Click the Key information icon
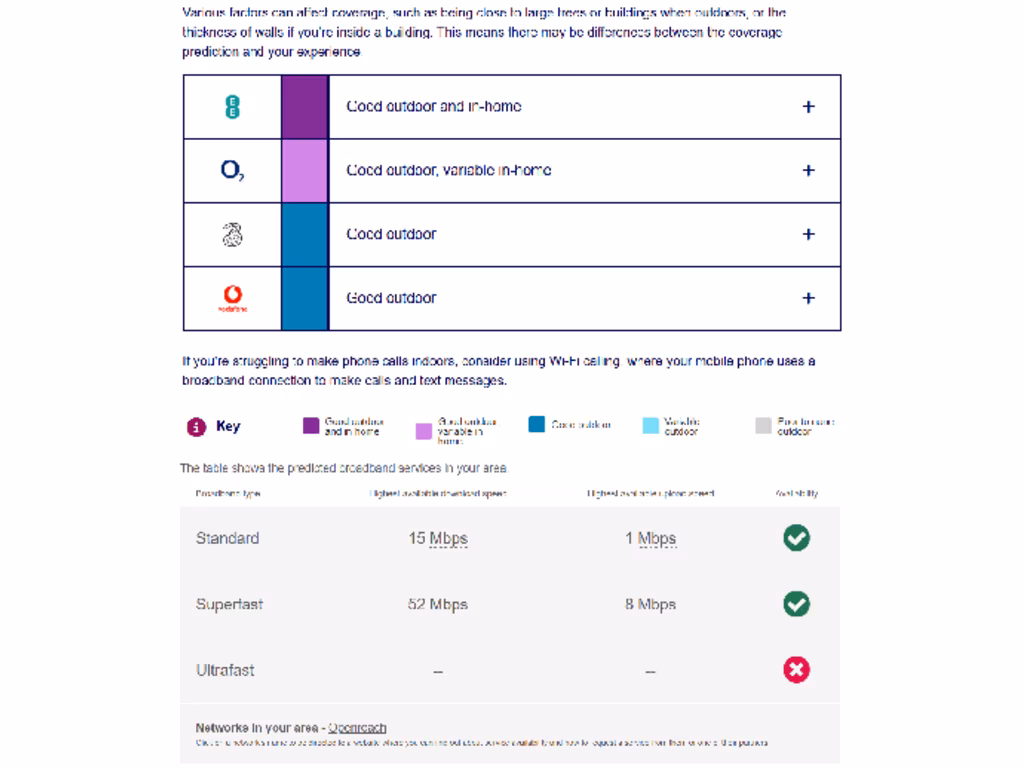The image size is (1024, 768). (196, 427)
